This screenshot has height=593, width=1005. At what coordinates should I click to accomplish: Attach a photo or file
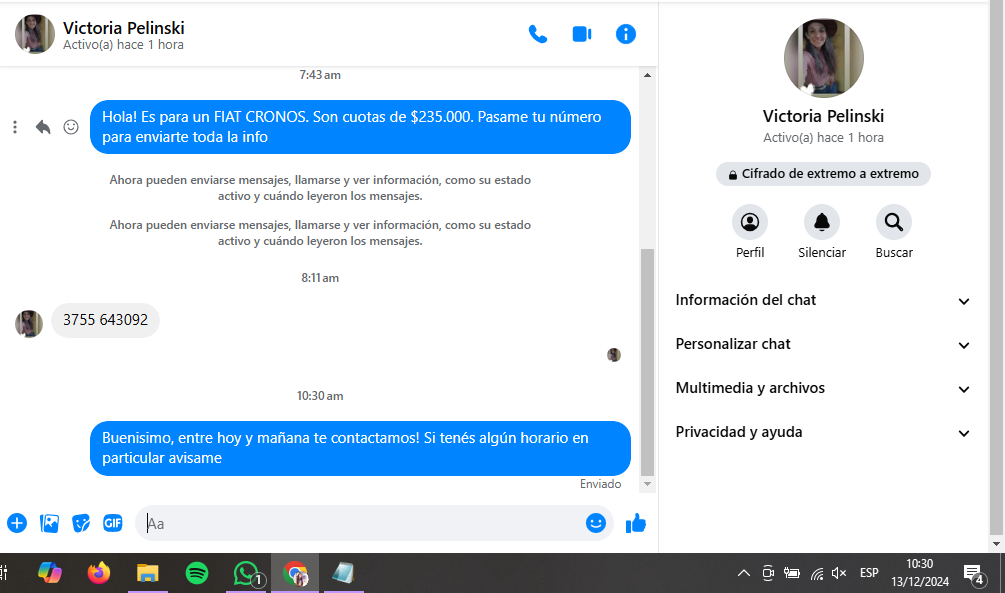pyautogui.click(x=49, y=523)
